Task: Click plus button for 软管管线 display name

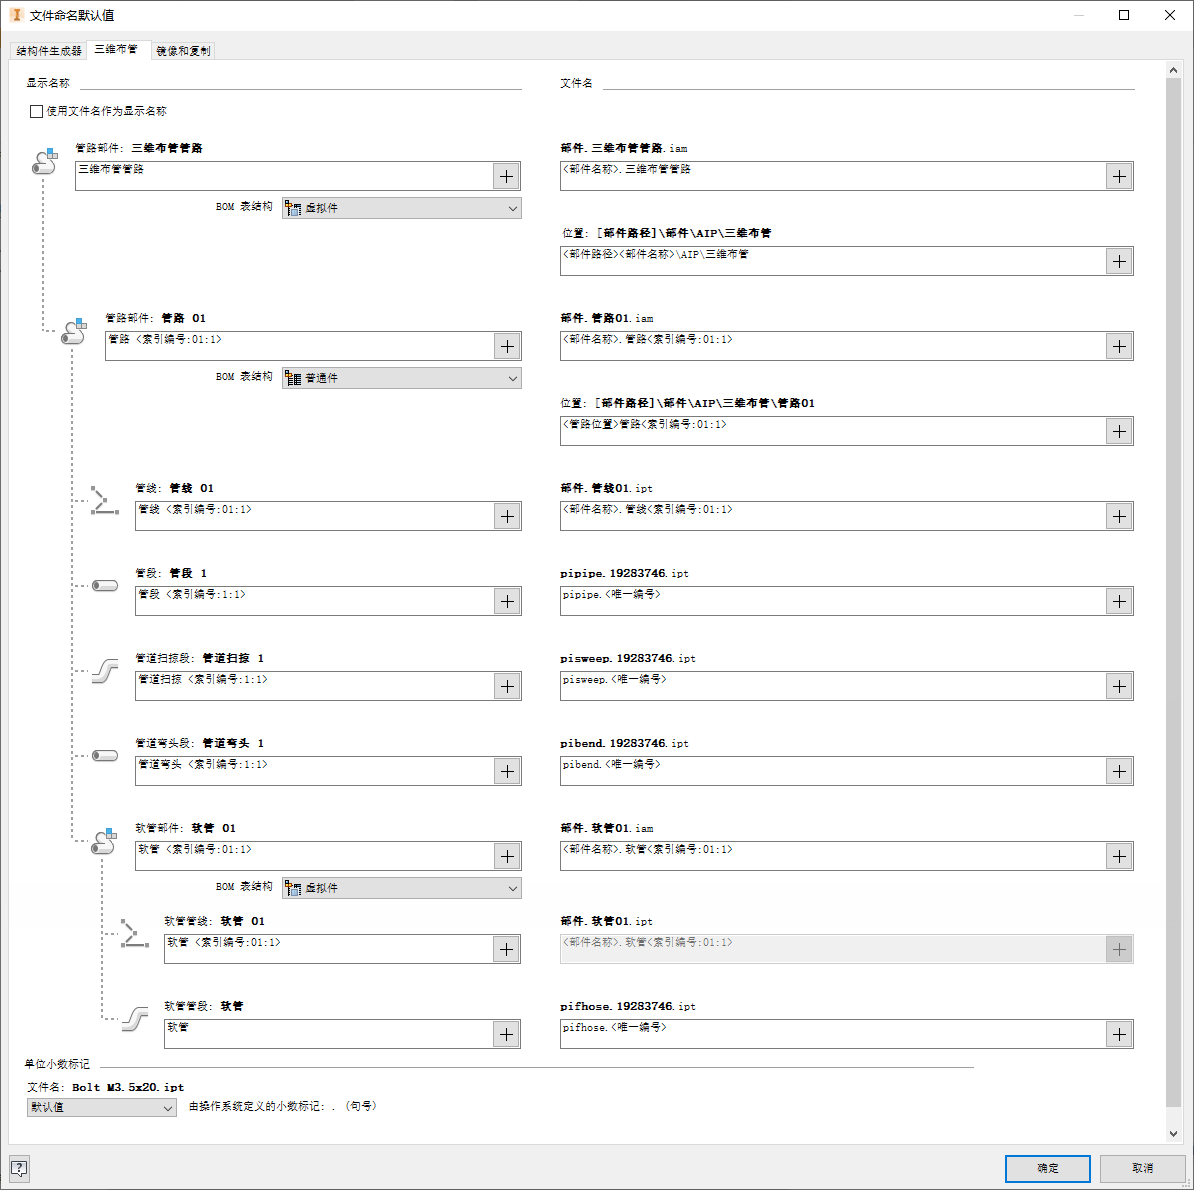Action: coord(506,949)
